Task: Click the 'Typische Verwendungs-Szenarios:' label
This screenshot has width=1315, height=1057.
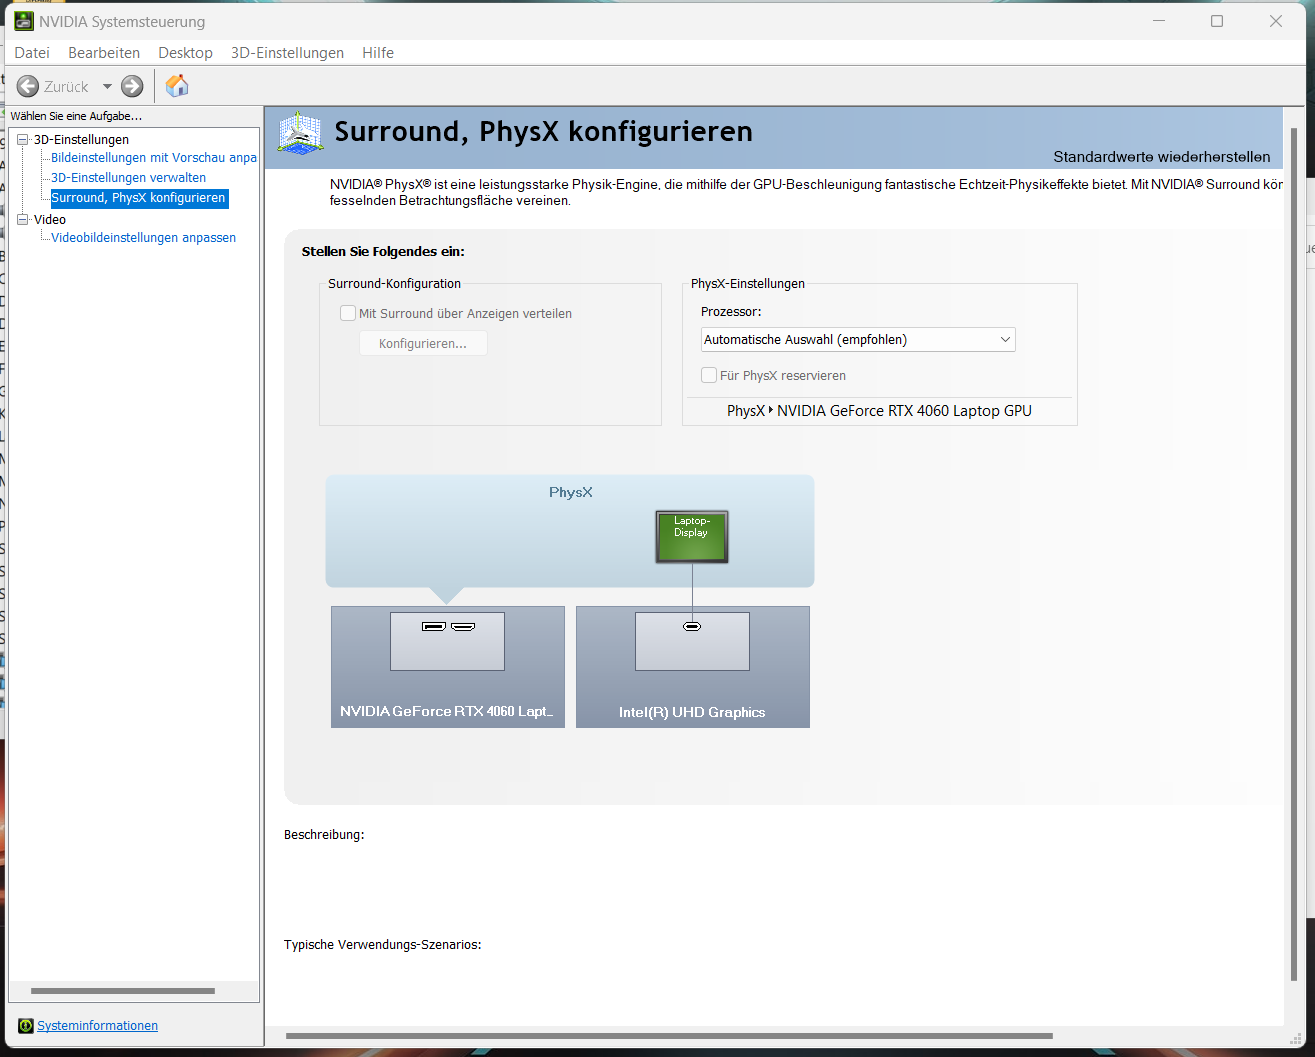Action: 383,944
